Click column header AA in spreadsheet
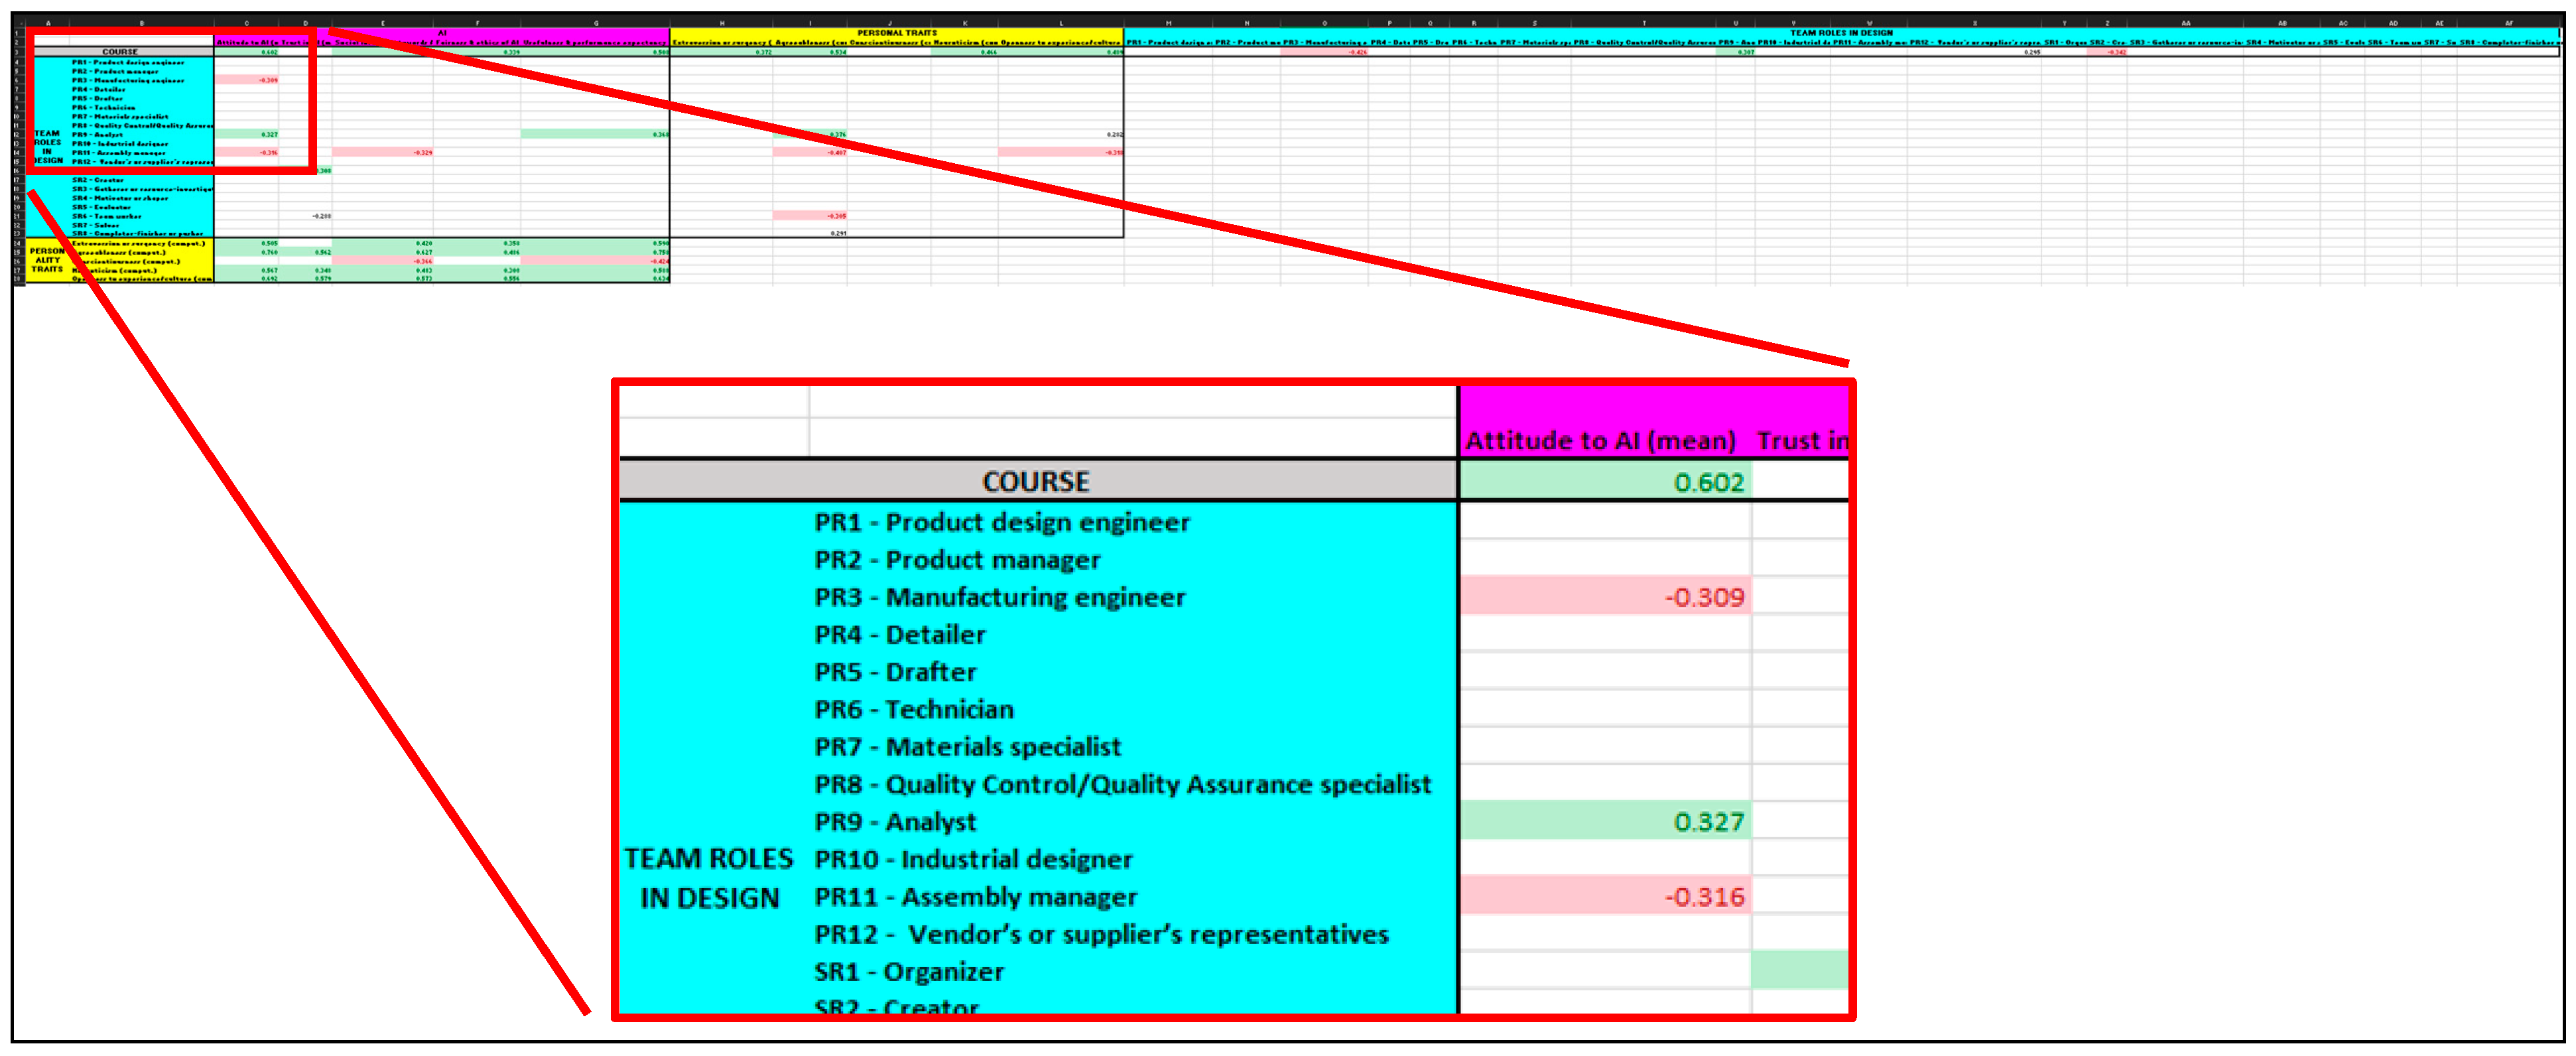This screenshot has height=1056, width=2576. pyautogui.click(x=2185, y=22)
